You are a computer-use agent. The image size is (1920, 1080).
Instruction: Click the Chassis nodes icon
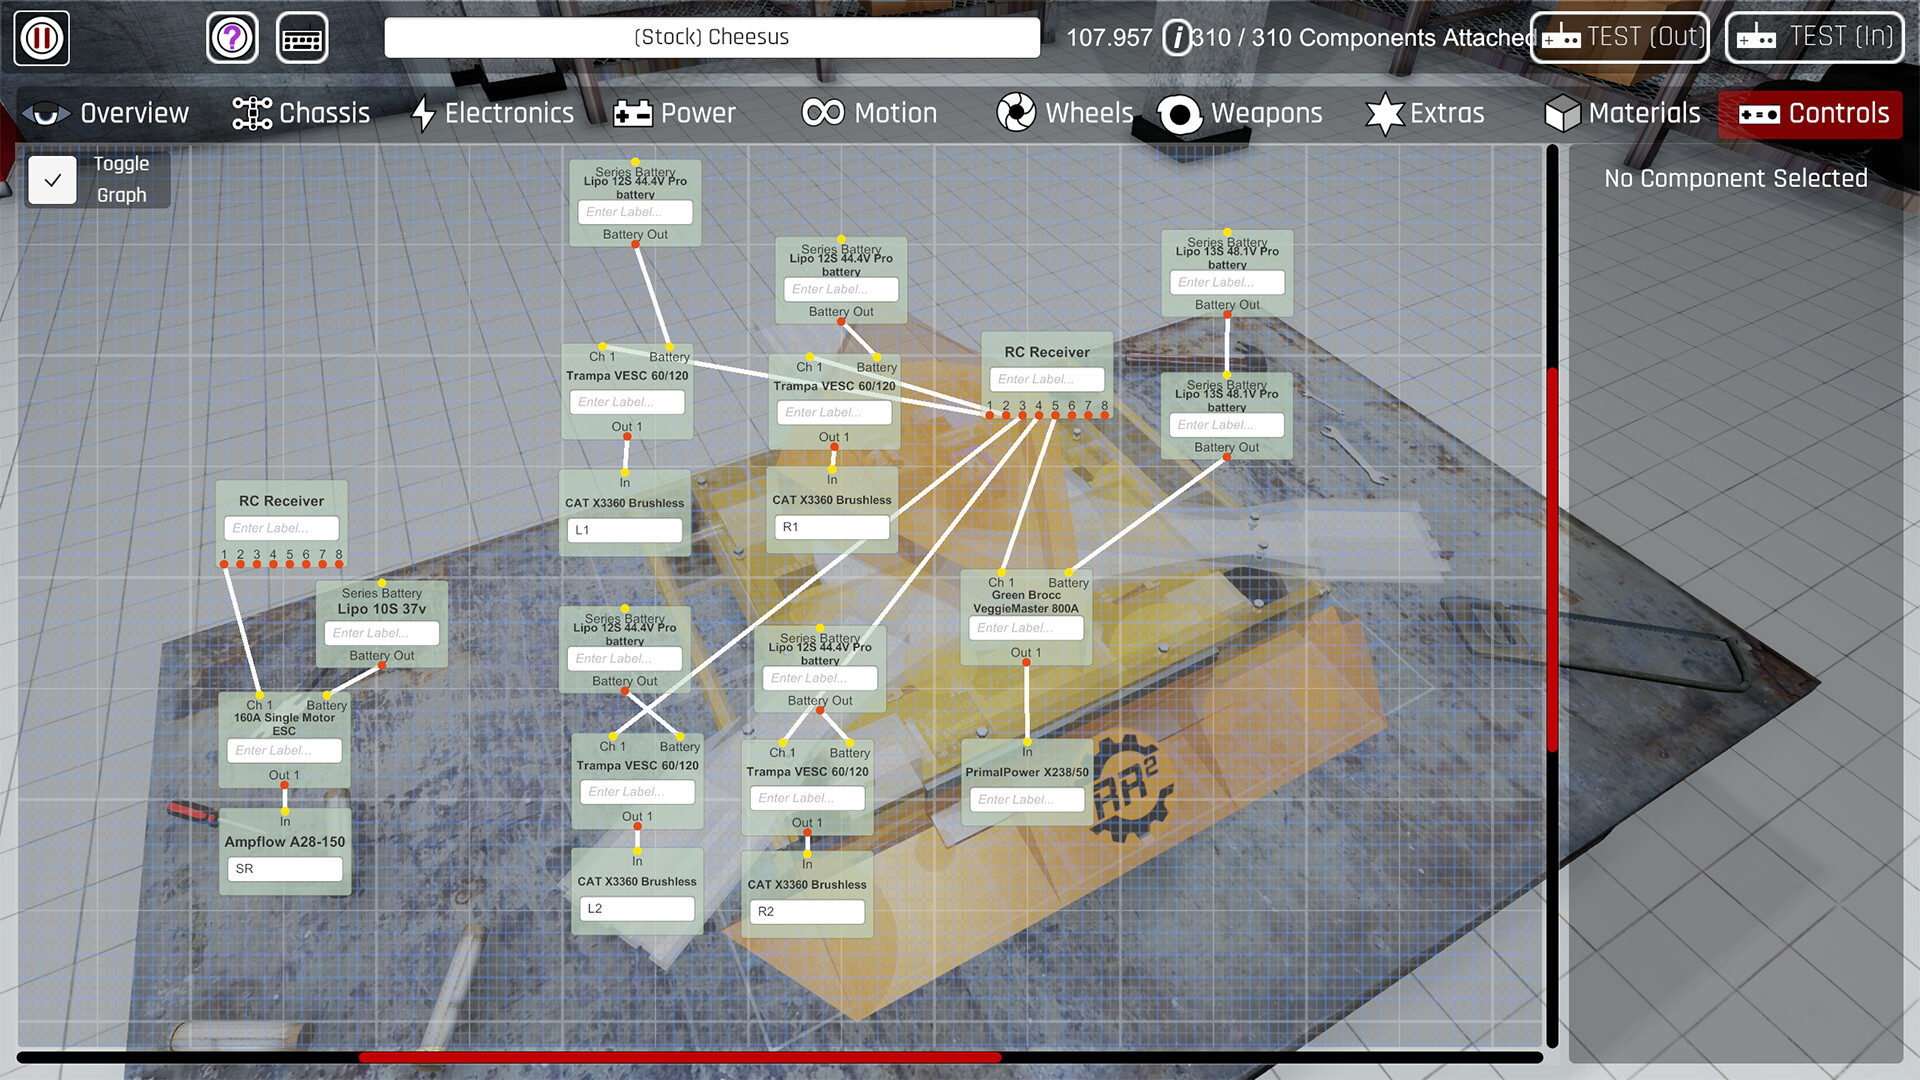(250, 113)
